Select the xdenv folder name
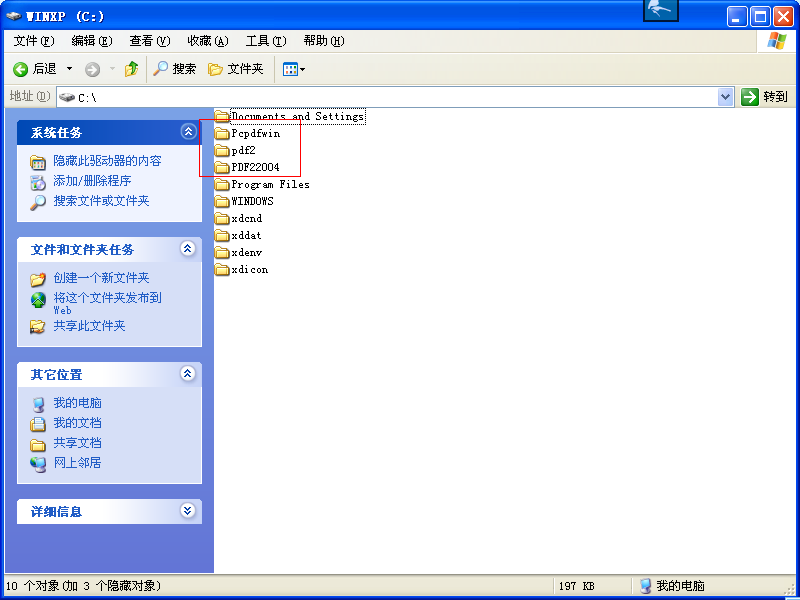 pyautogui.click(x=246, y=253)
